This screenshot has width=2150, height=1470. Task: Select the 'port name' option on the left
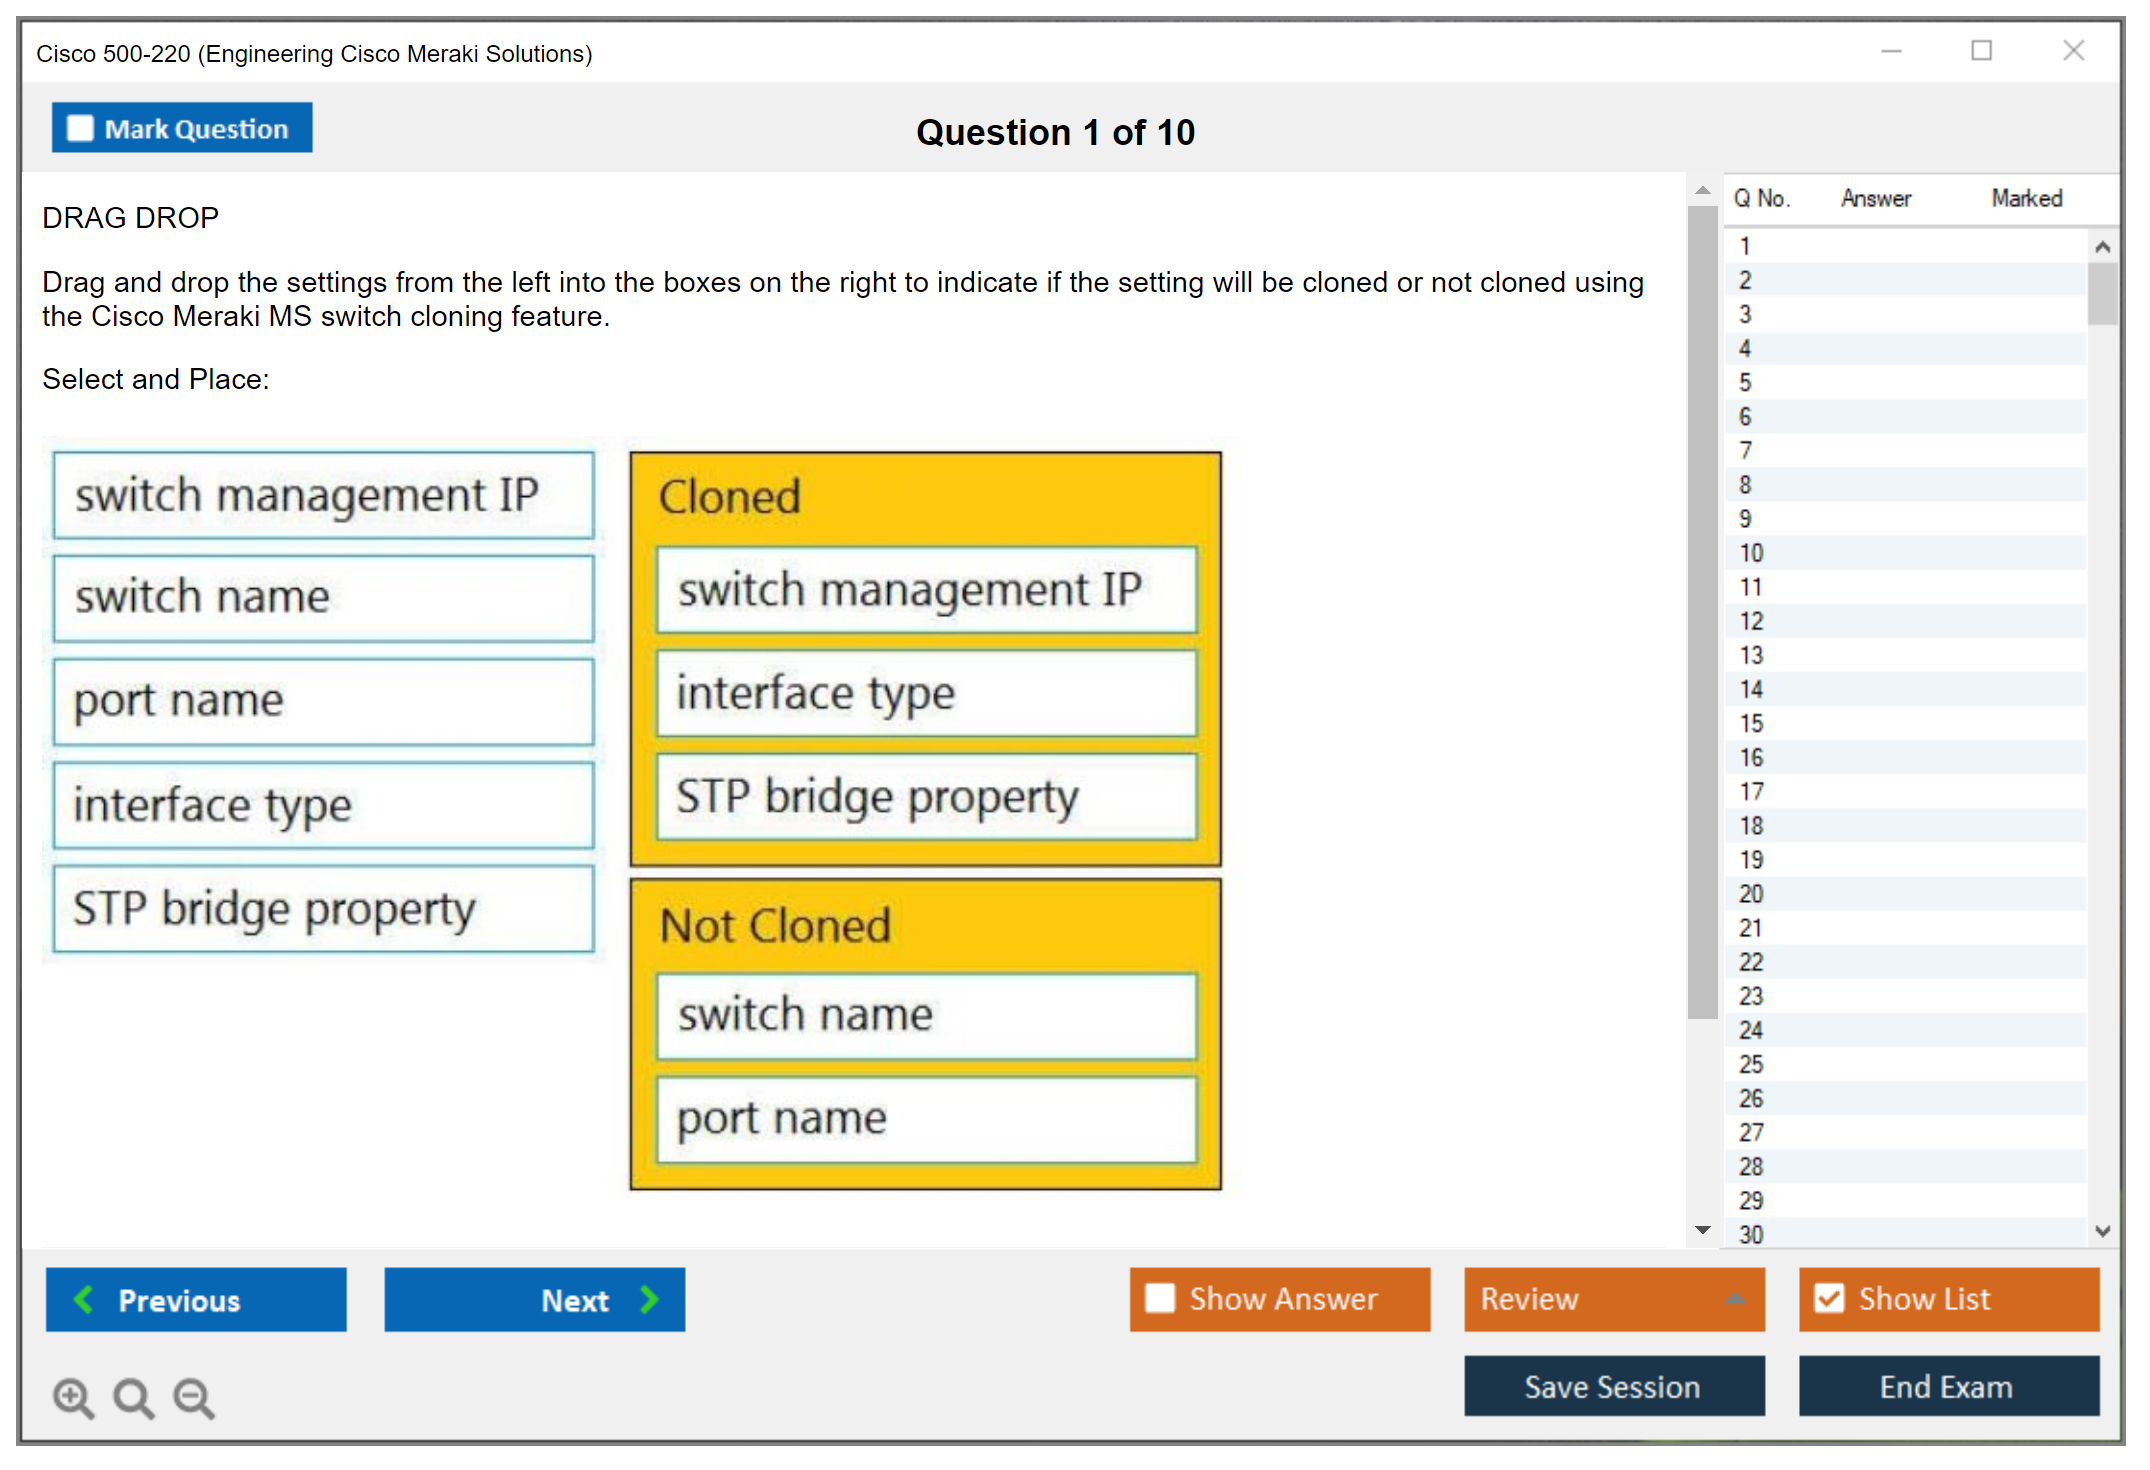pos(323,701)
